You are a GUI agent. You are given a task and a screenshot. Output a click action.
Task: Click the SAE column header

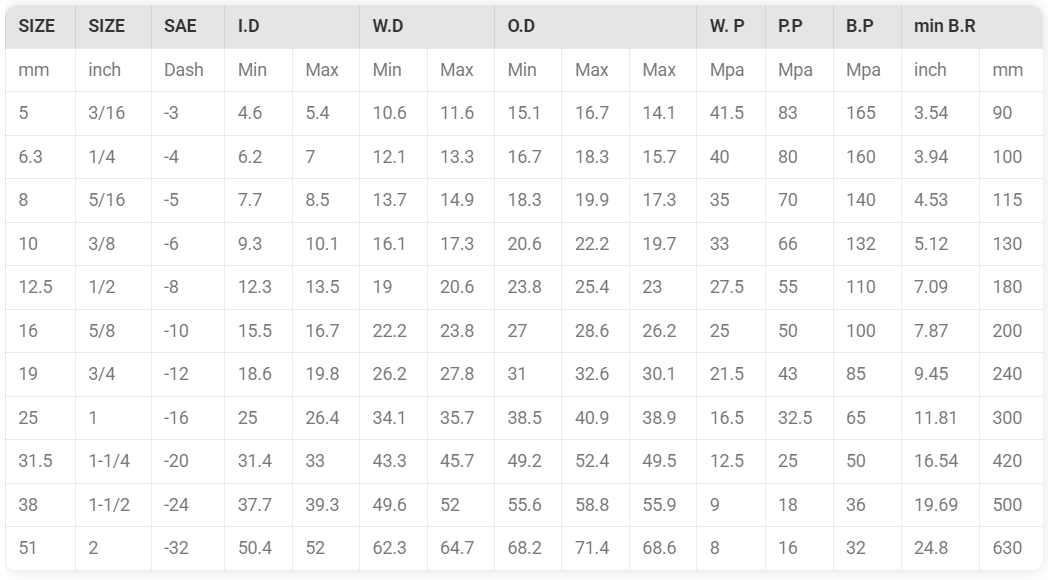(x=188, y=26)
